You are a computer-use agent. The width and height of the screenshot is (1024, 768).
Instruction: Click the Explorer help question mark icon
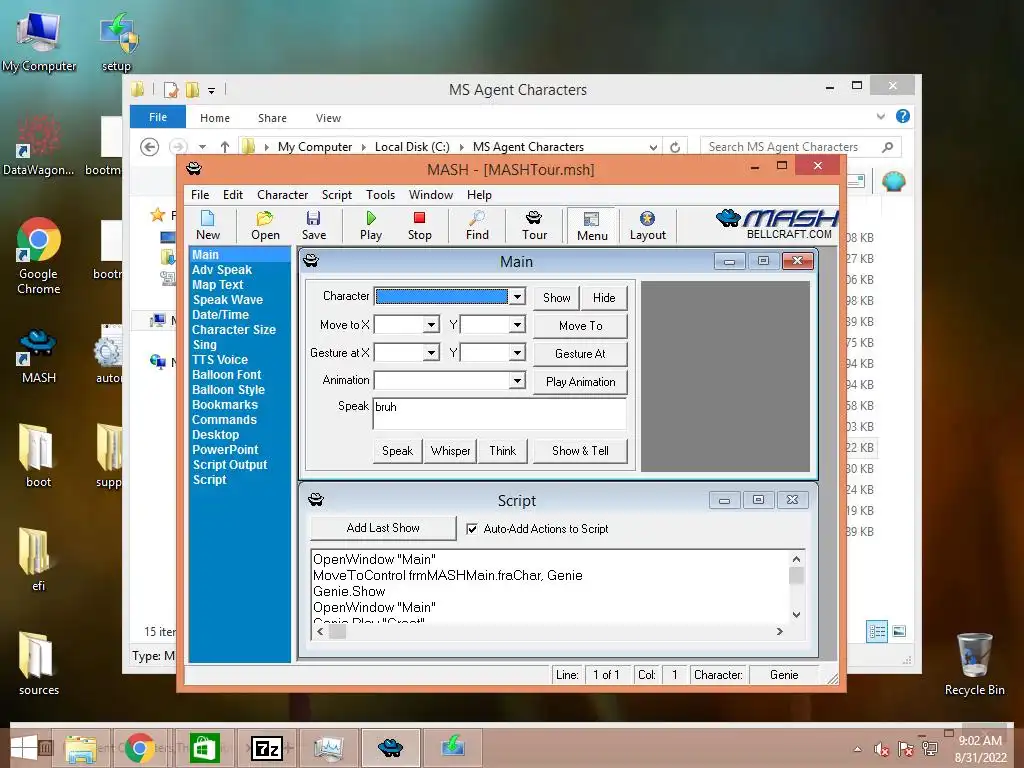[903, 116]
